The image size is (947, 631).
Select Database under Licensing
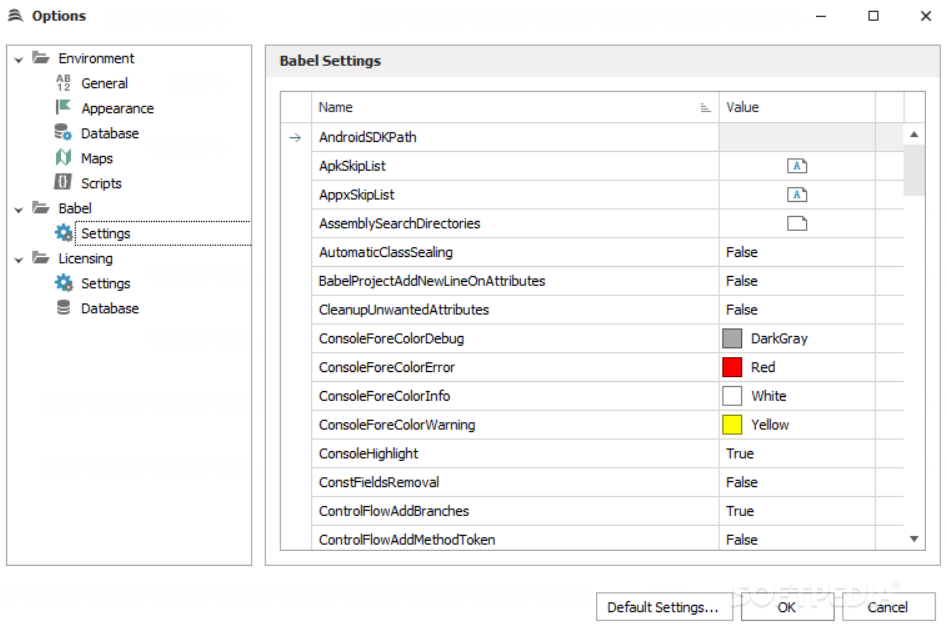[110, 308]
